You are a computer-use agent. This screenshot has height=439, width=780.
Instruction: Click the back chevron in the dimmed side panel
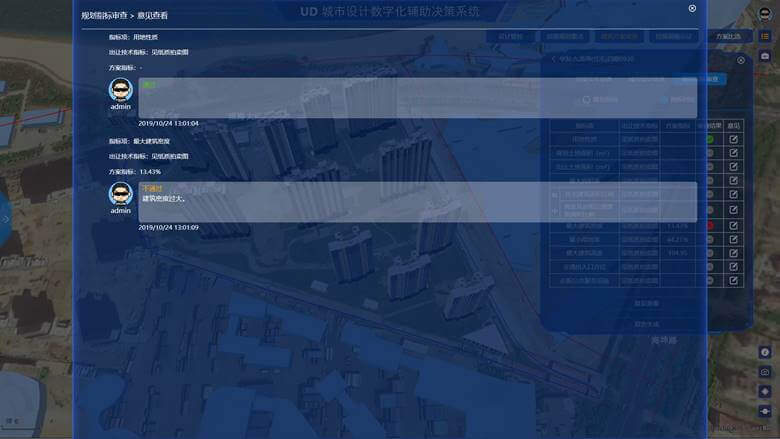[553, 59]
